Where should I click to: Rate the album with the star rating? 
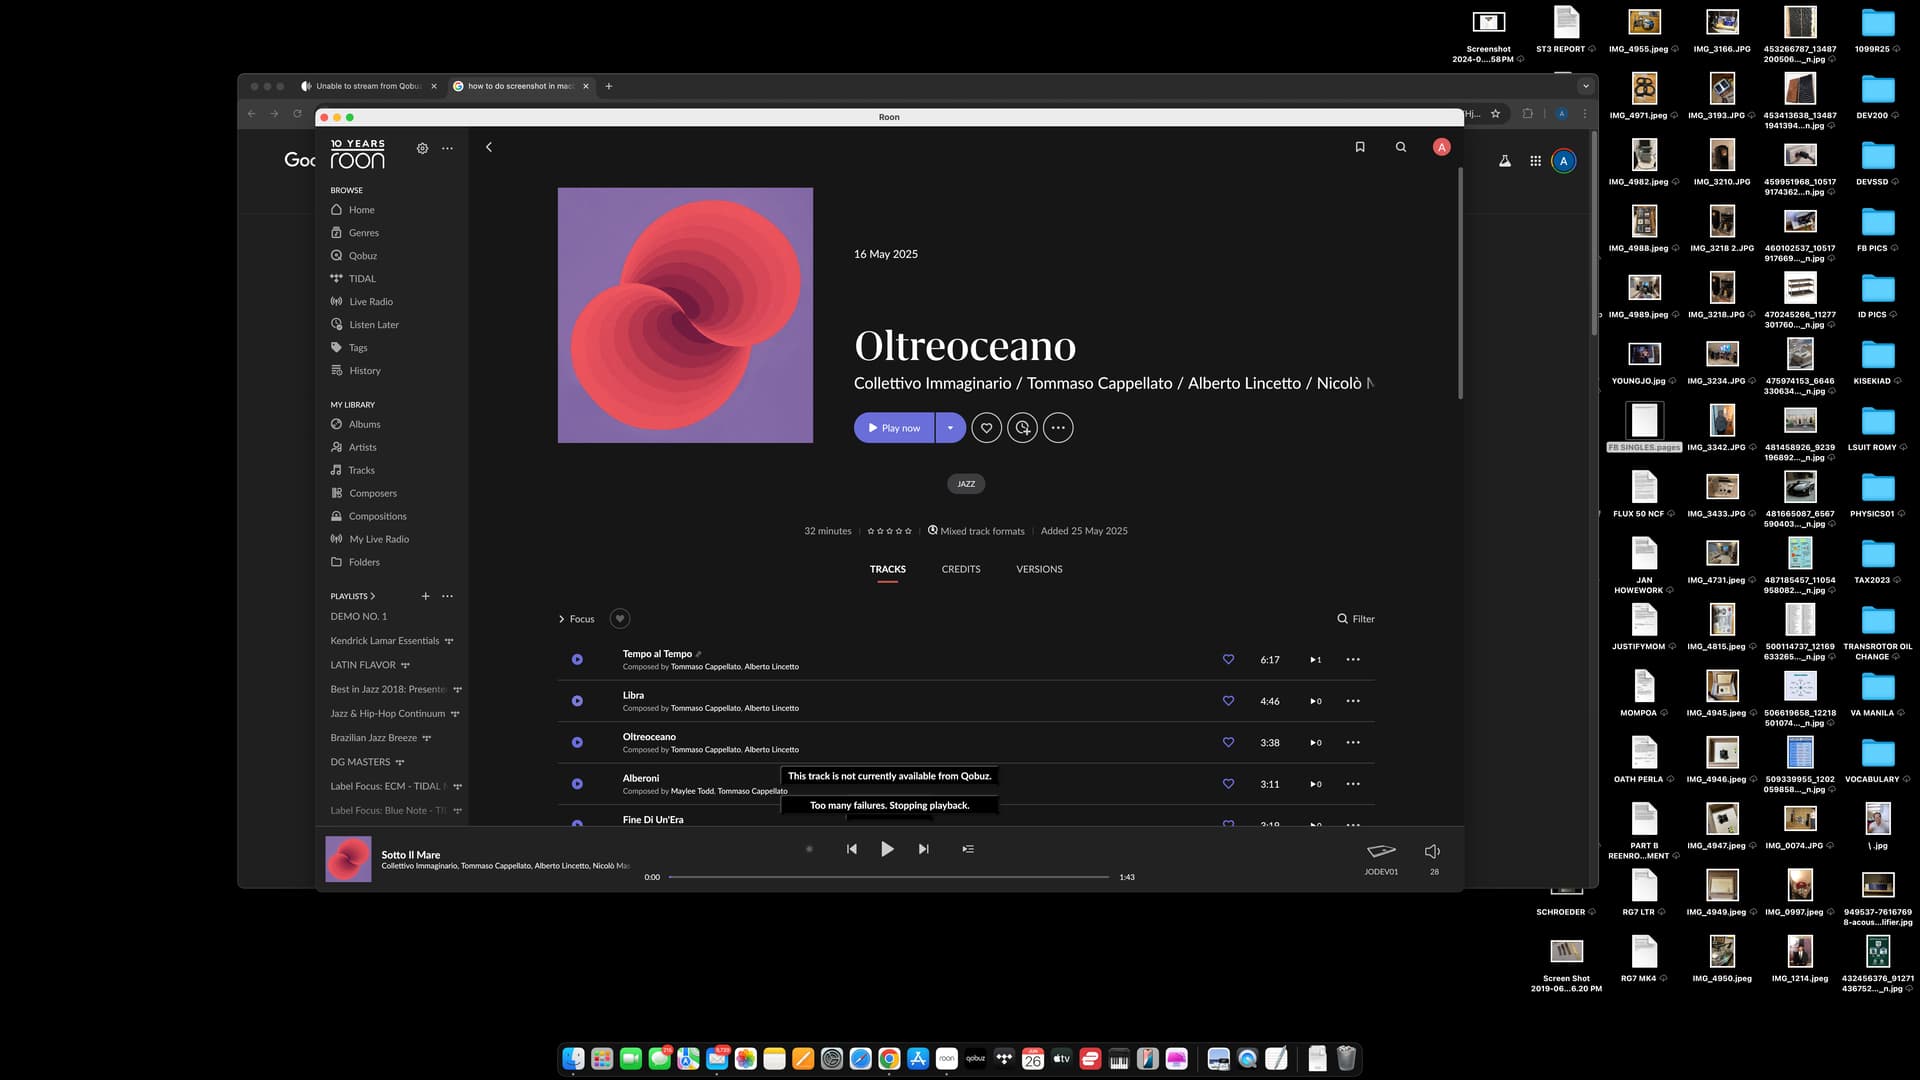click(x=889, y=531)
